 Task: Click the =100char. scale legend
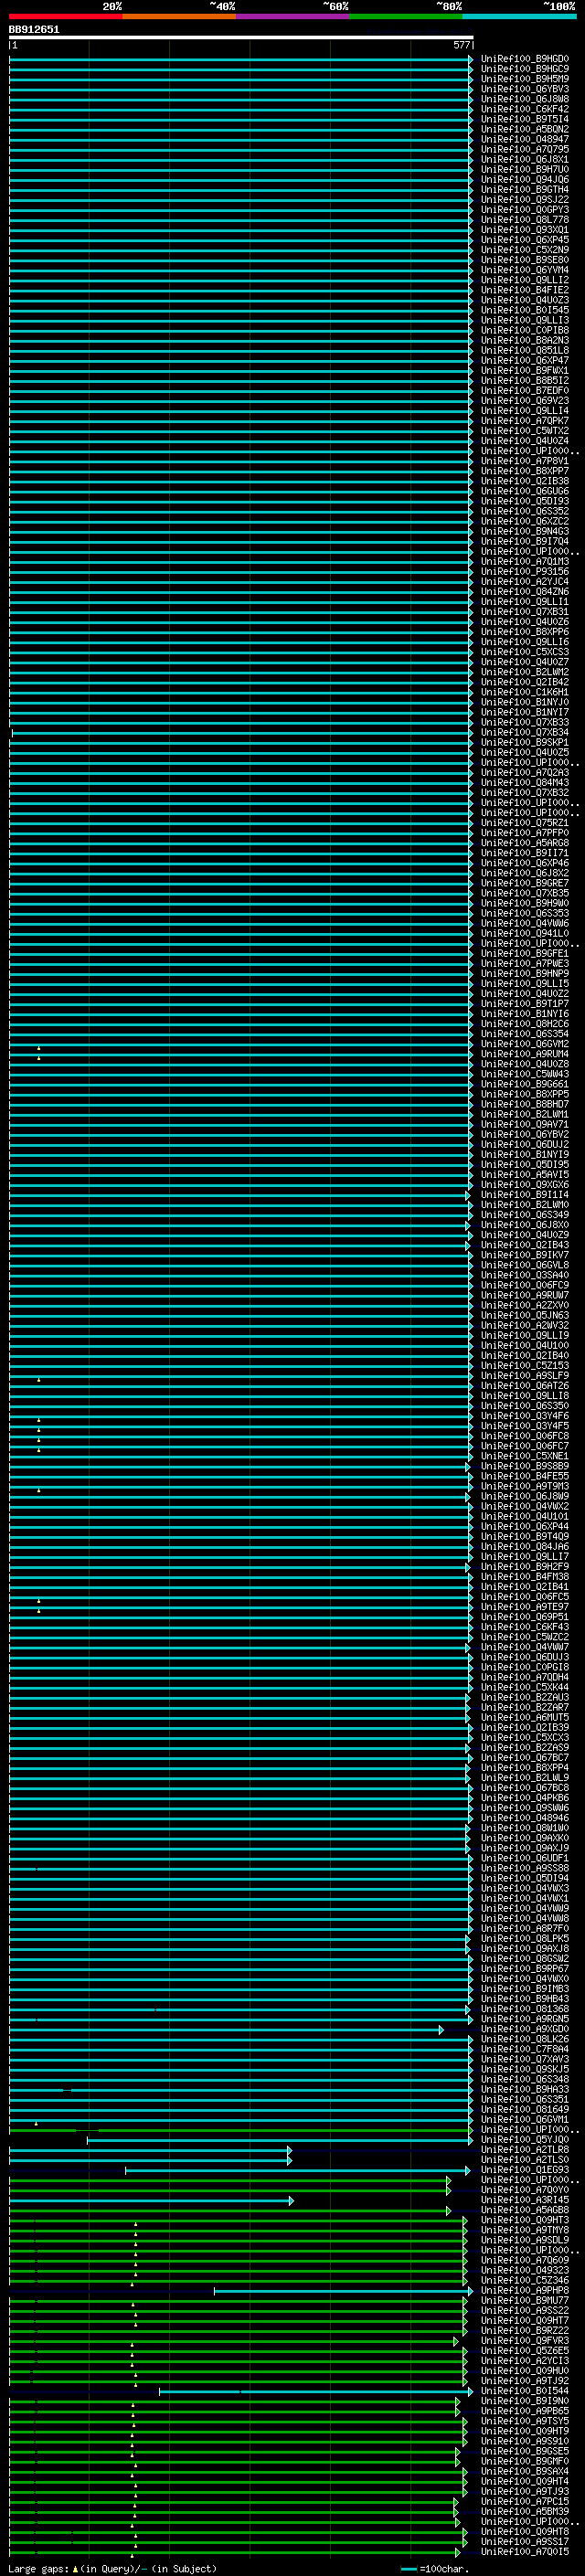pyautogui.click(x=435, y=2568)
